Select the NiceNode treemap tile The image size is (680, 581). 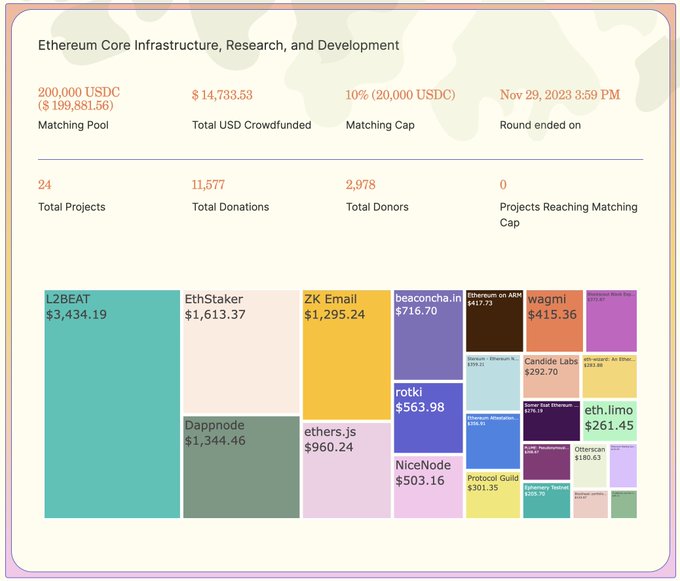tap(428, 487)
